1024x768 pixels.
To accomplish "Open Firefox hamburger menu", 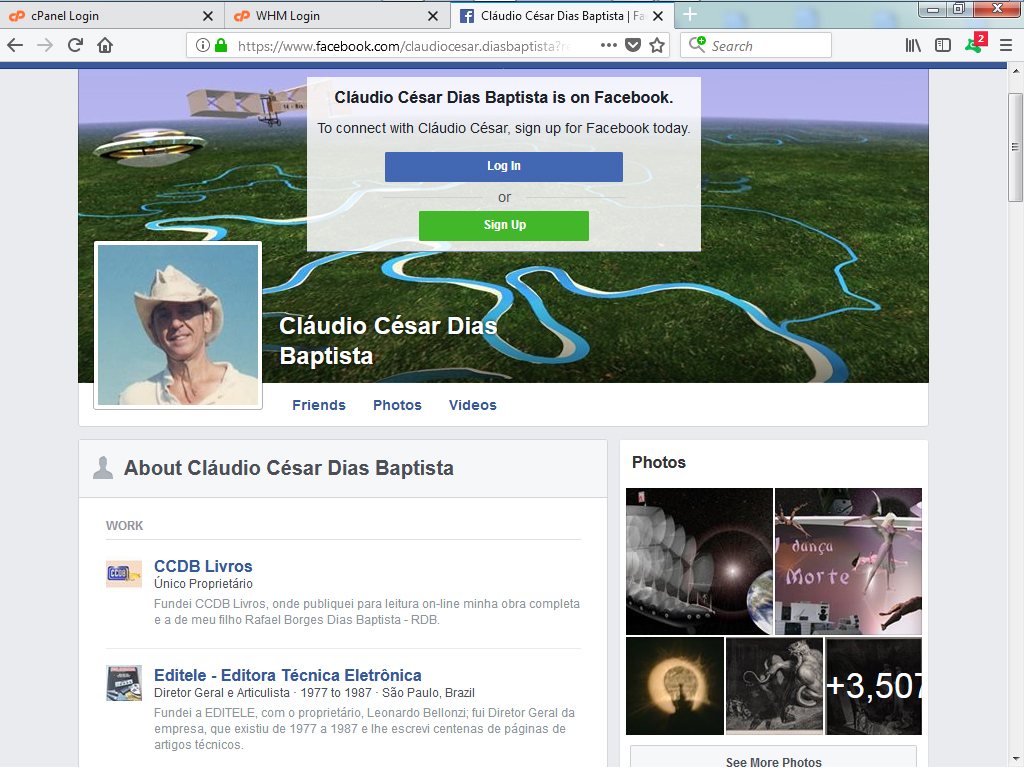I will pyautogui.click(x=1006, y=45).
